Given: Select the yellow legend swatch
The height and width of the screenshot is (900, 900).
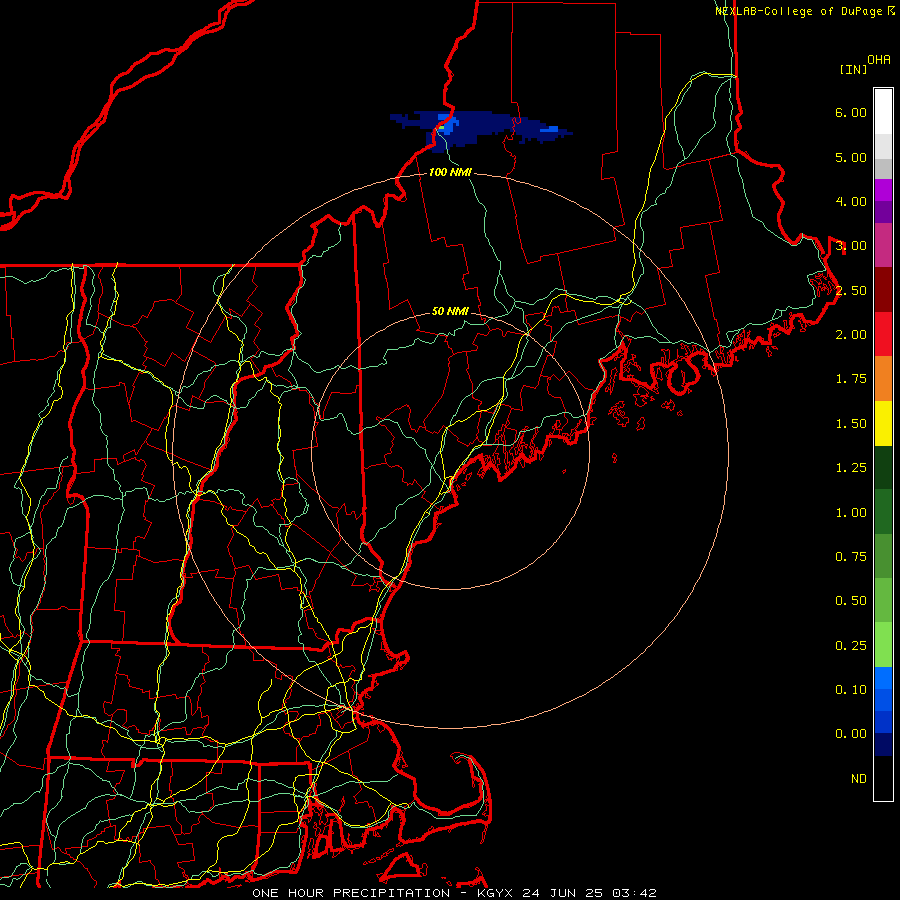Looking at the screenshot, I should [883, 423].
